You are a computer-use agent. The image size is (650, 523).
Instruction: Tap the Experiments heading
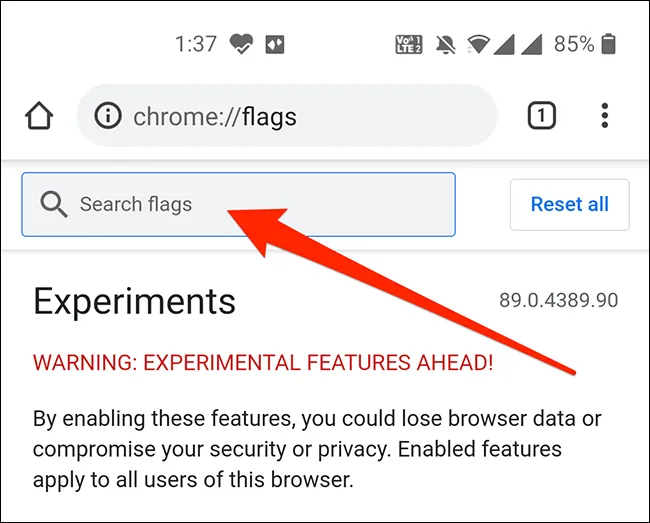click(x=135, y=301)
